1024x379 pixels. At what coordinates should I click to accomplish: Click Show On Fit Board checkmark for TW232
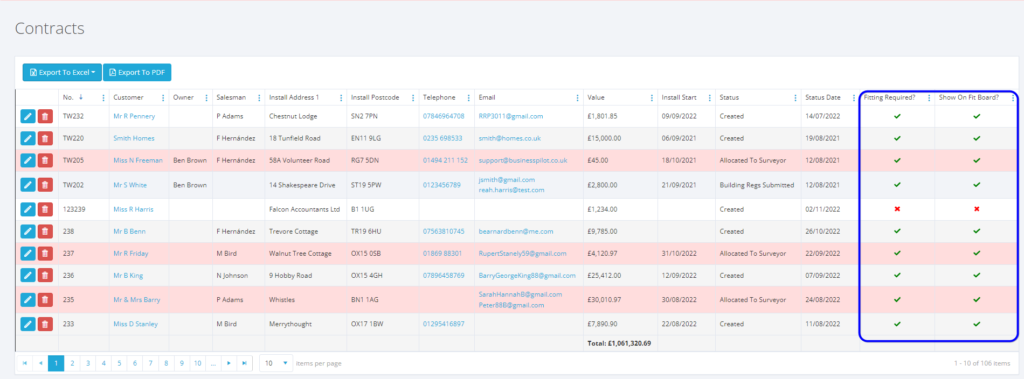(976, 116)
